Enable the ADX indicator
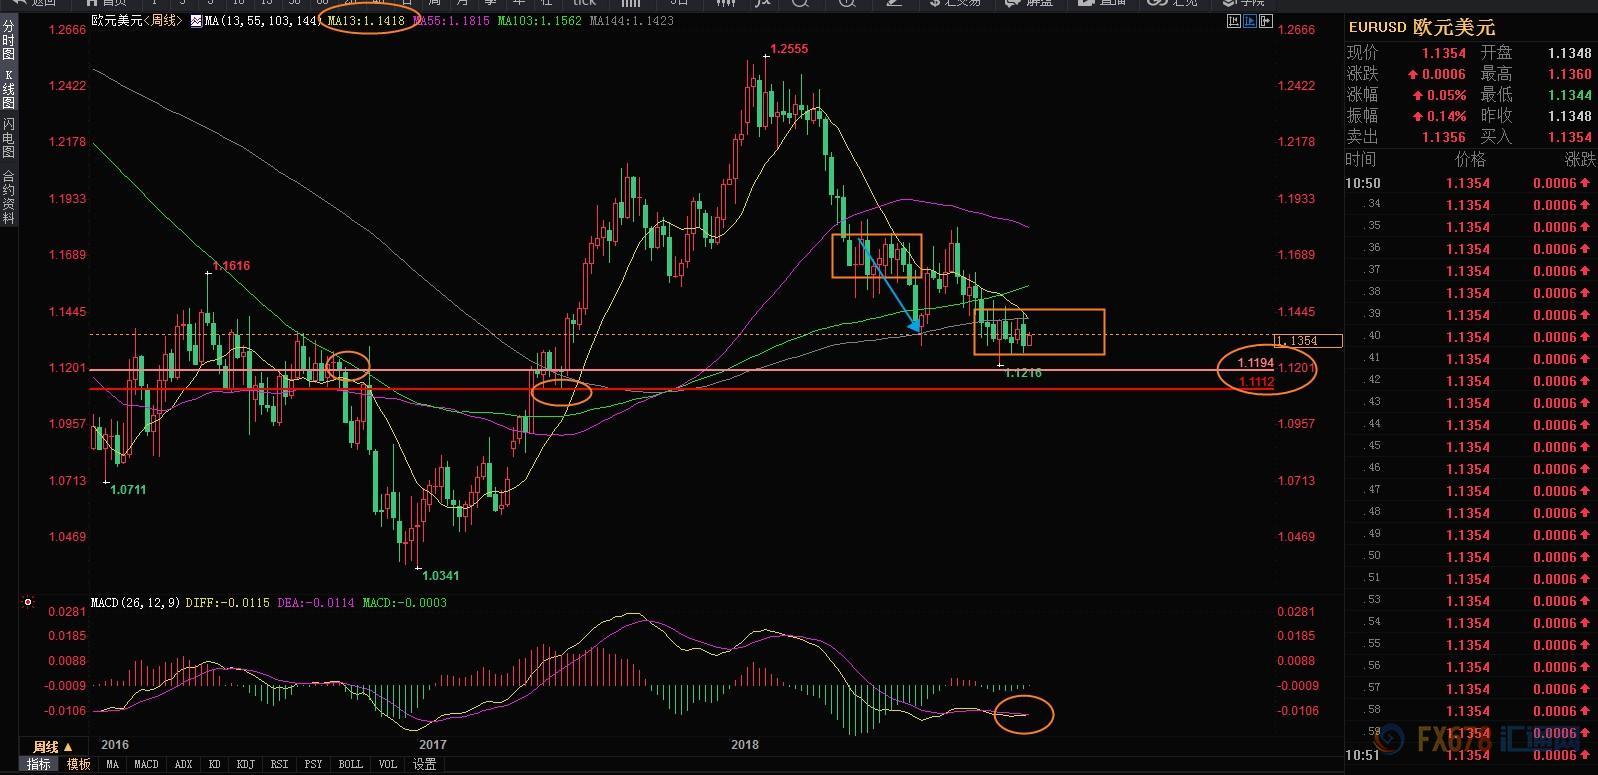This screenshot has height=775, width=1598. pyautogui.click(x=183, y=764)
